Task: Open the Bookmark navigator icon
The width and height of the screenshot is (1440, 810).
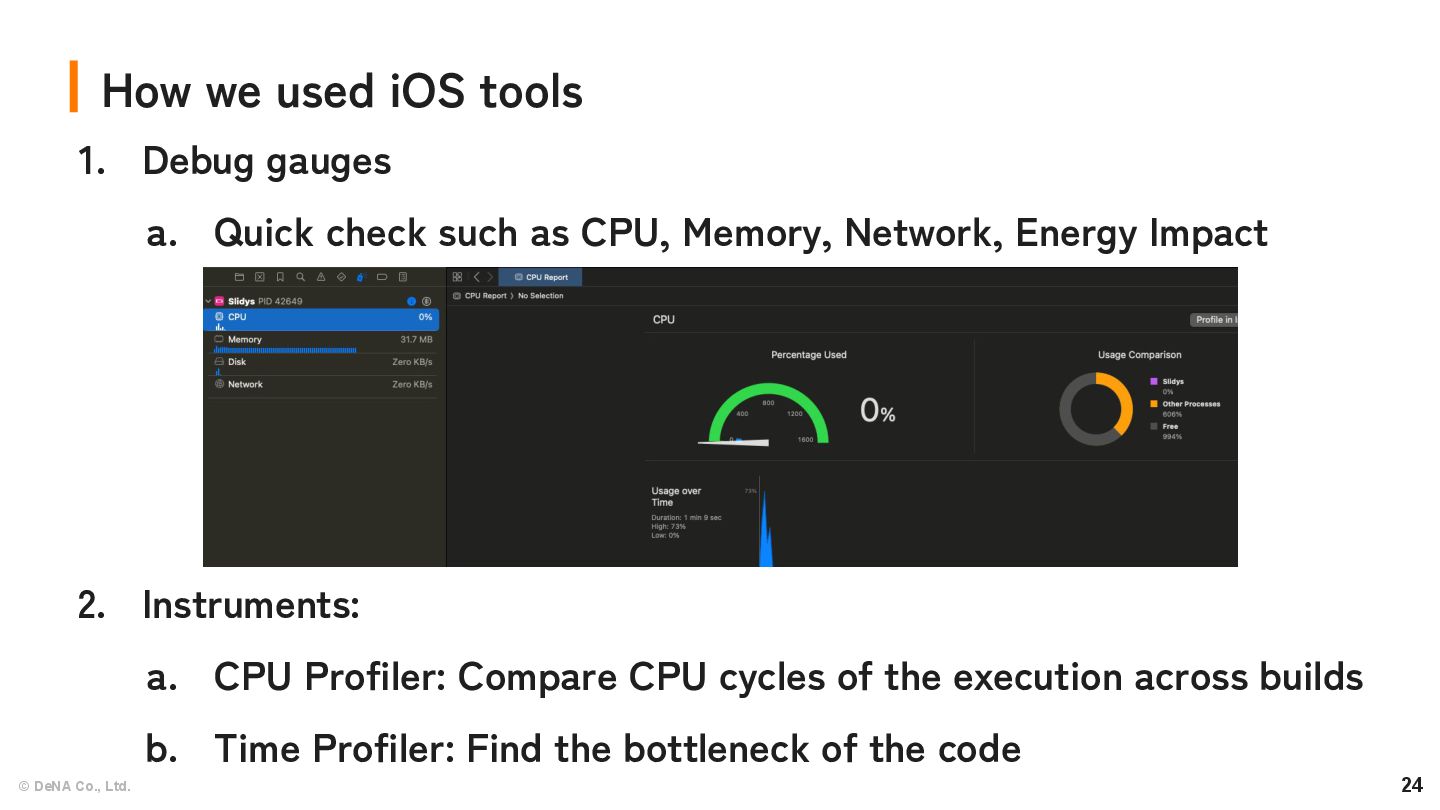Action: pyautogui.click(x=280, y=277)
